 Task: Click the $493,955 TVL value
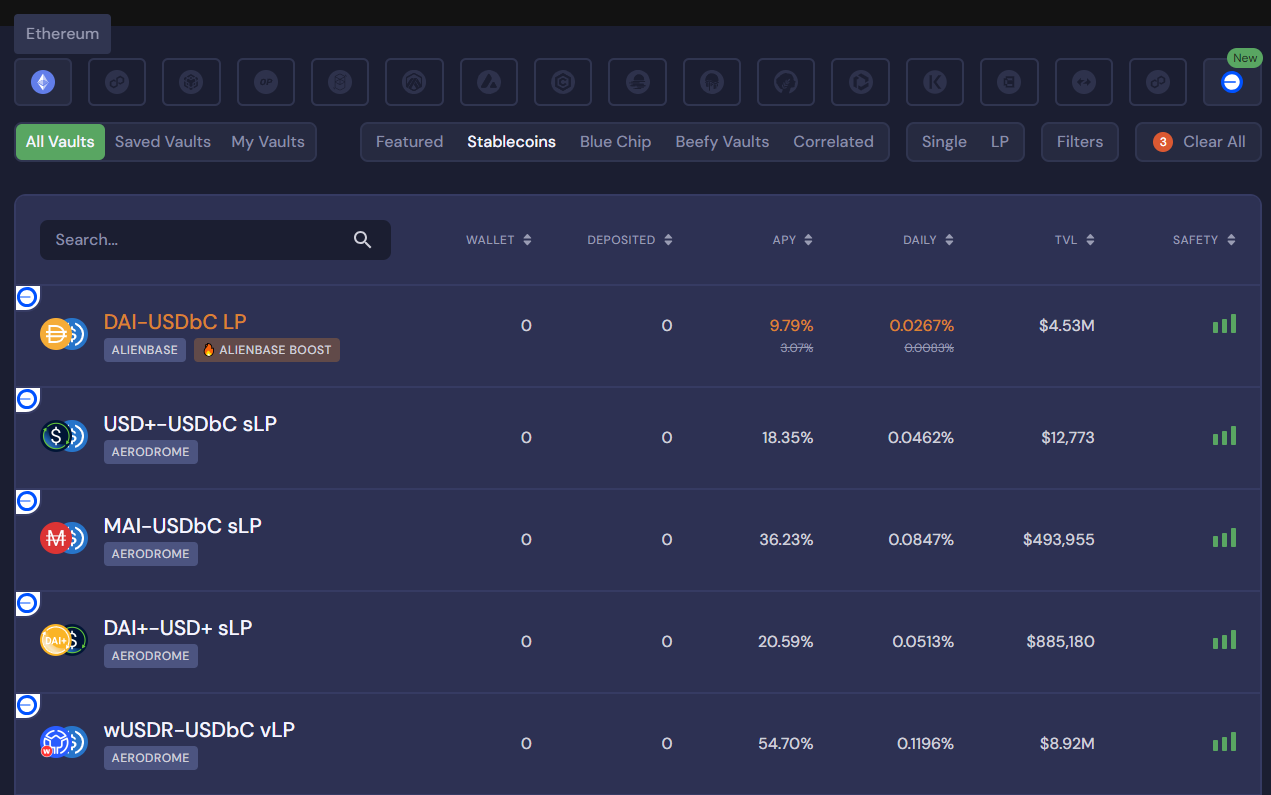[1059, 540]
